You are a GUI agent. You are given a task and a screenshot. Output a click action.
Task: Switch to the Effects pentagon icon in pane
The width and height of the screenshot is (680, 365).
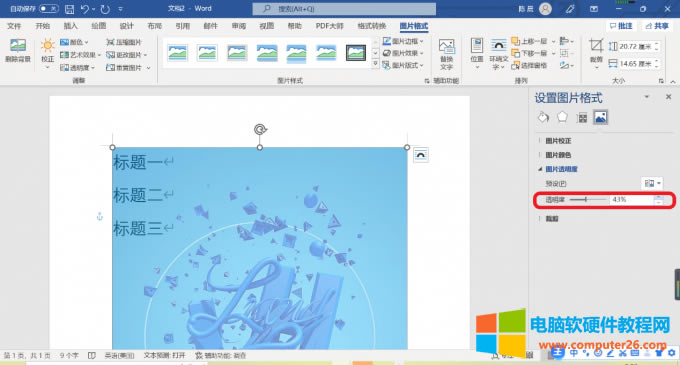562,117
